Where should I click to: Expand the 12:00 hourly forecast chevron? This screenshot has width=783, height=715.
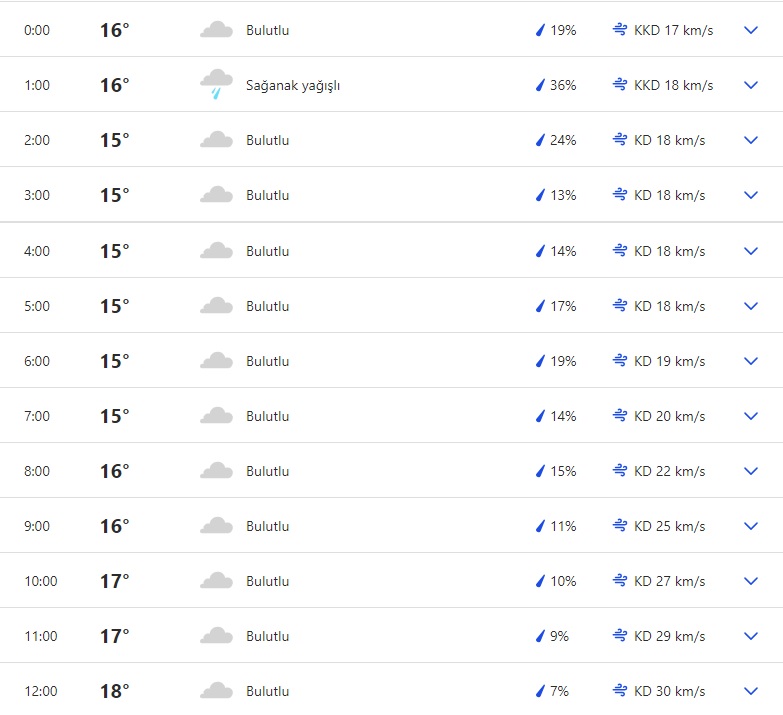[752, 691]
